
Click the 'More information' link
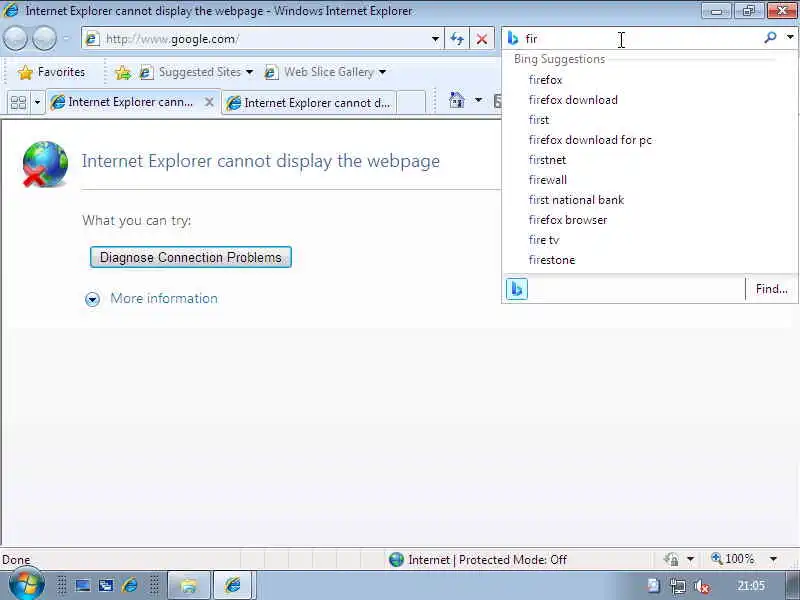[x=164, y=298]
